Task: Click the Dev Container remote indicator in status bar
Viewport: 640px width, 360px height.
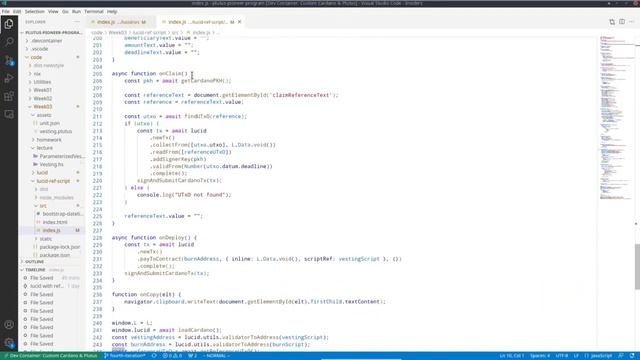Action: tap(50, 356)
